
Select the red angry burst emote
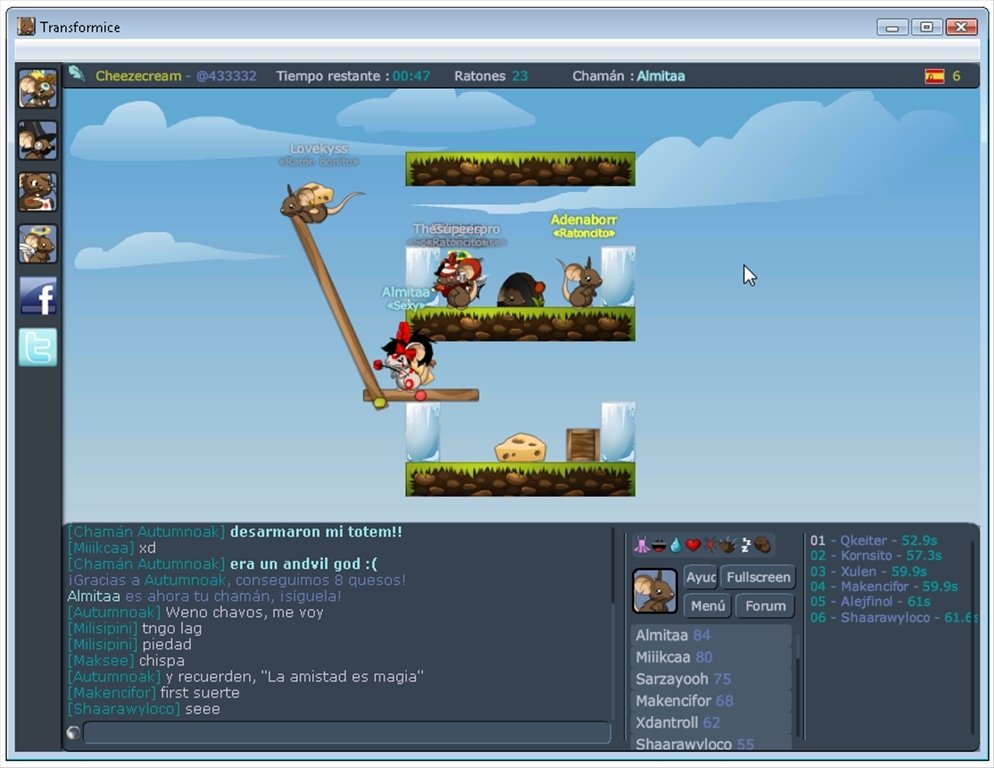710,545
